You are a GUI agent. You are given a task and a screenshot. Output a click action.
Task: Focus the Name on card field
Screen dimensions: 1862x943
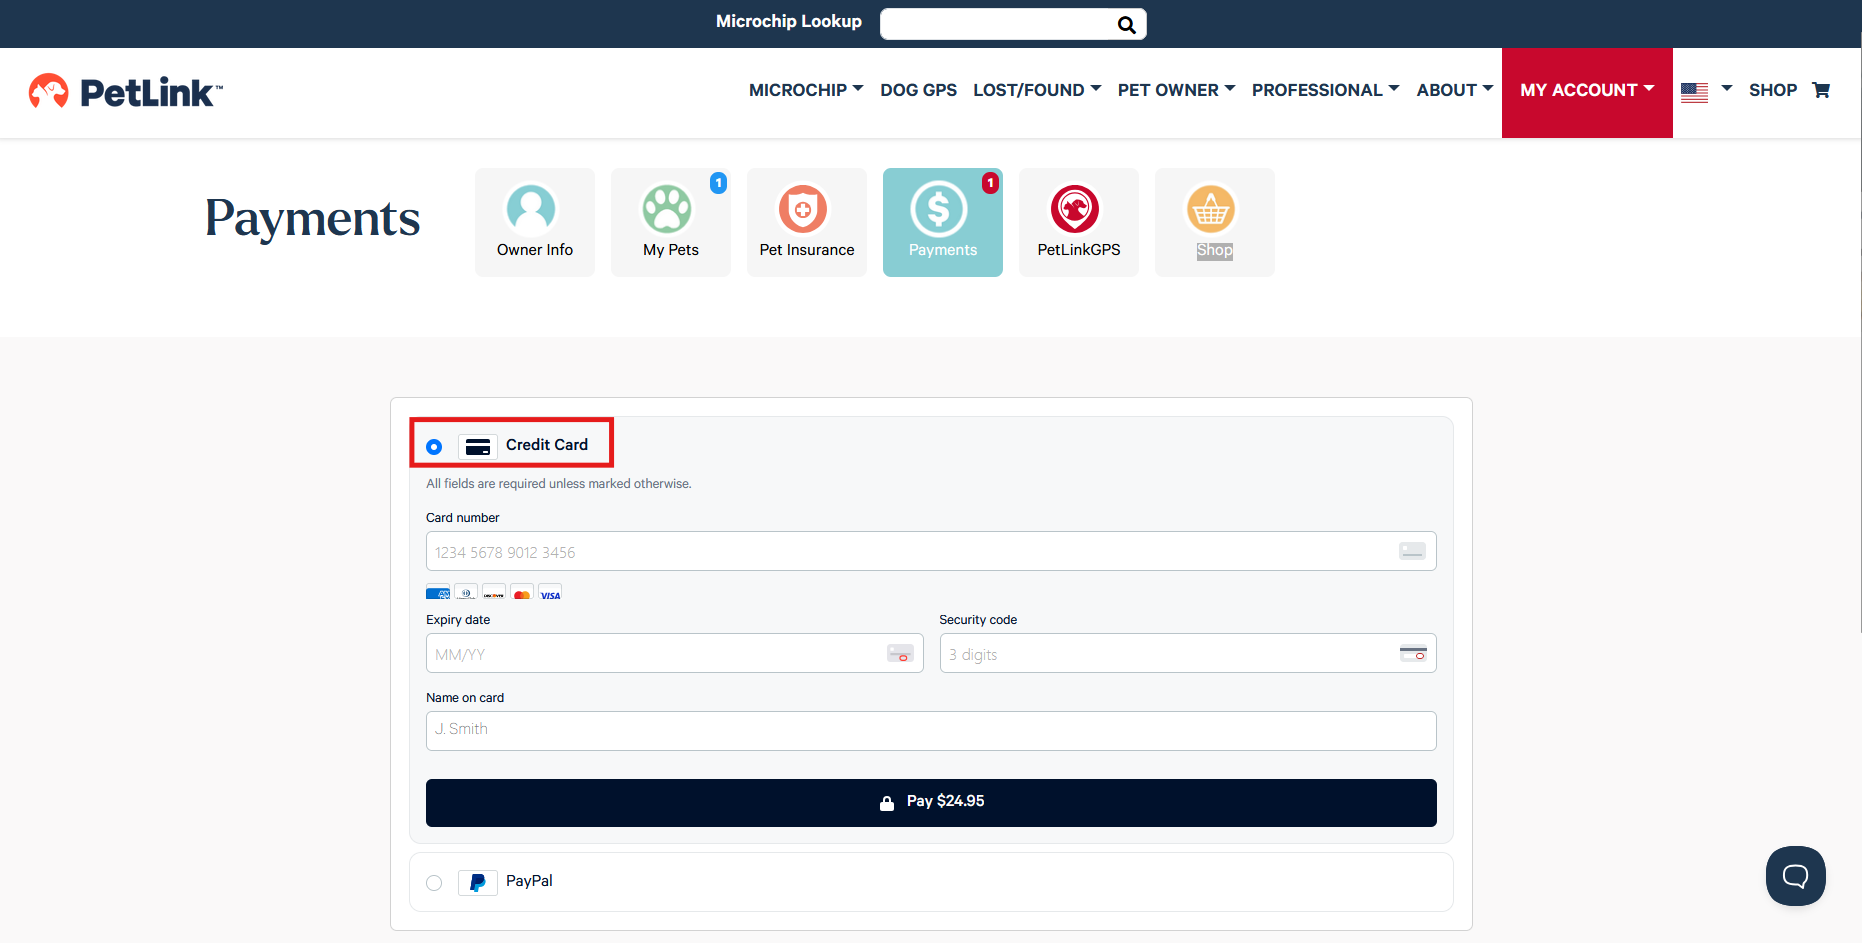pos(931,731)
